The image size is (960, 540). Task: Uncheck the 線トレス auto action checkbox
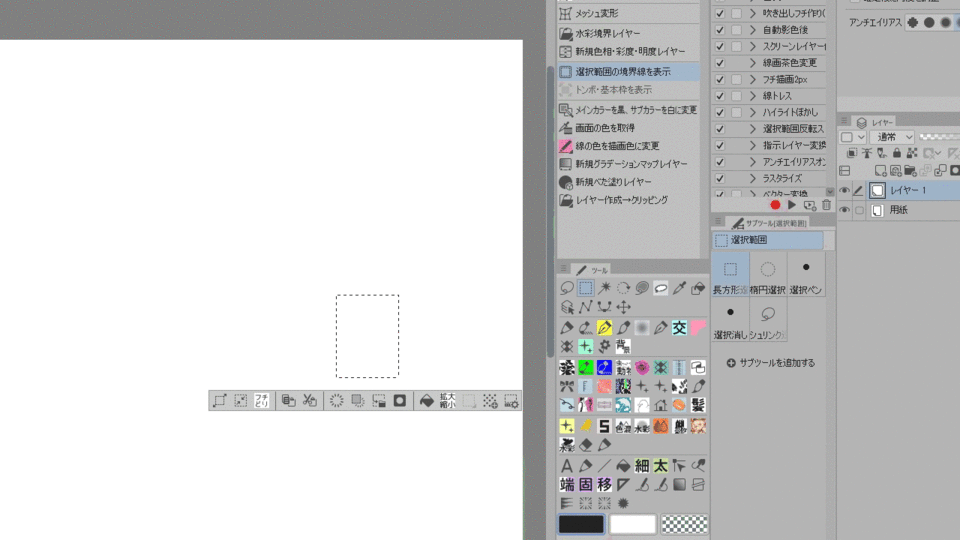tap(720, 96)
